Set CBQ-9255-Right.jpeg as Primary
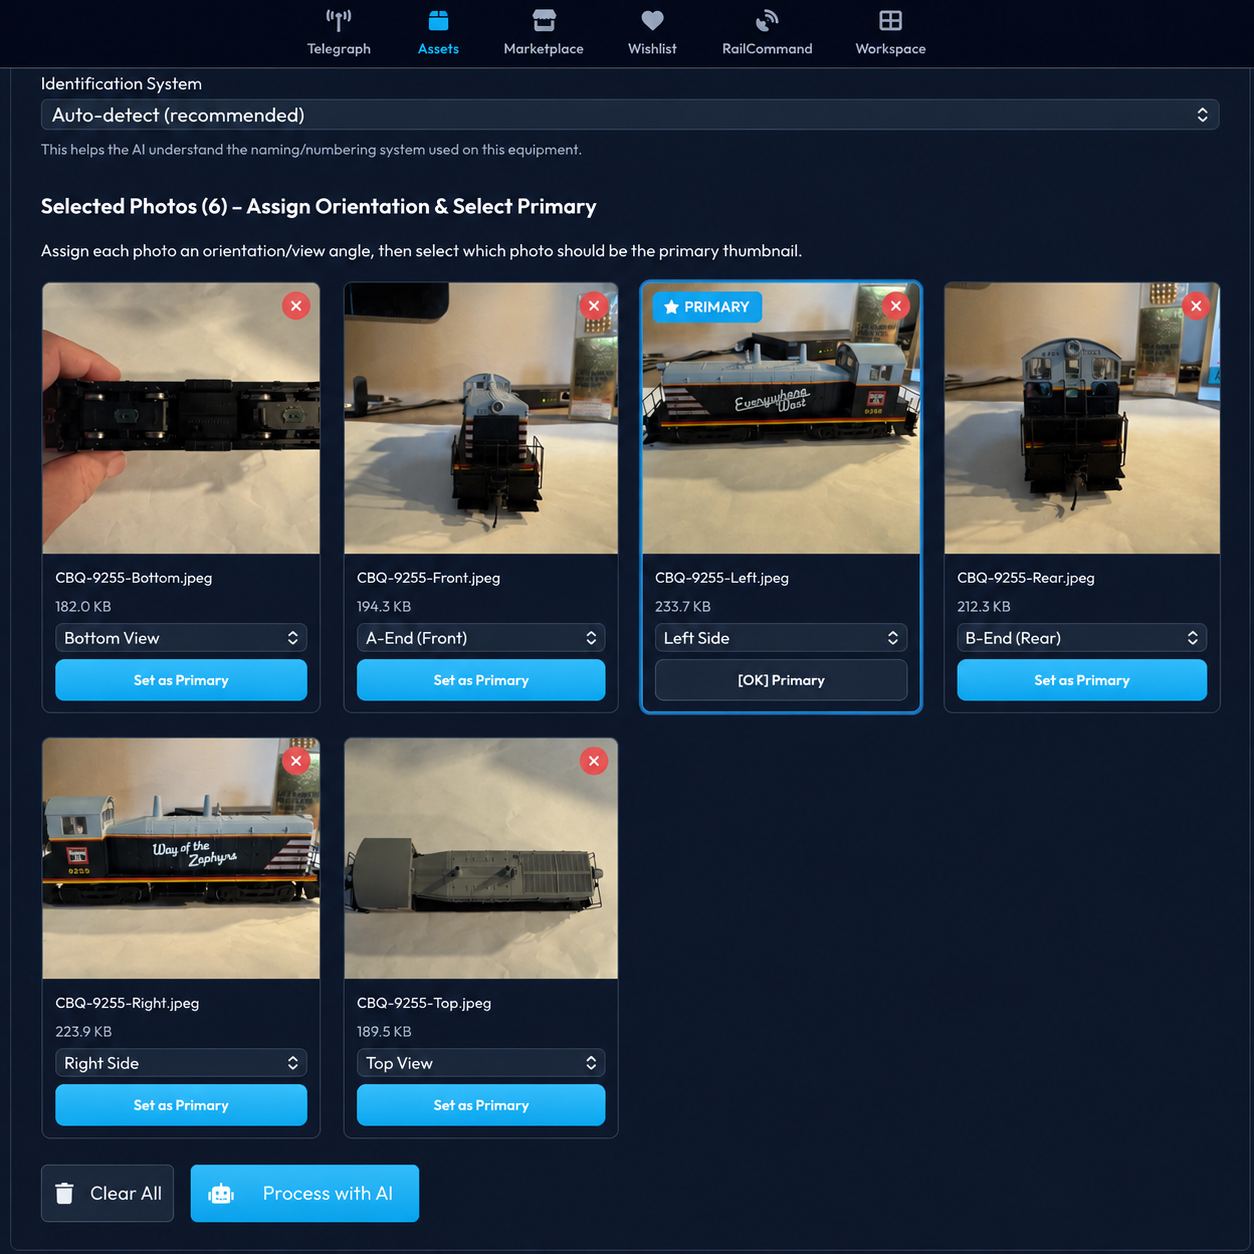 pos(181,1105)
